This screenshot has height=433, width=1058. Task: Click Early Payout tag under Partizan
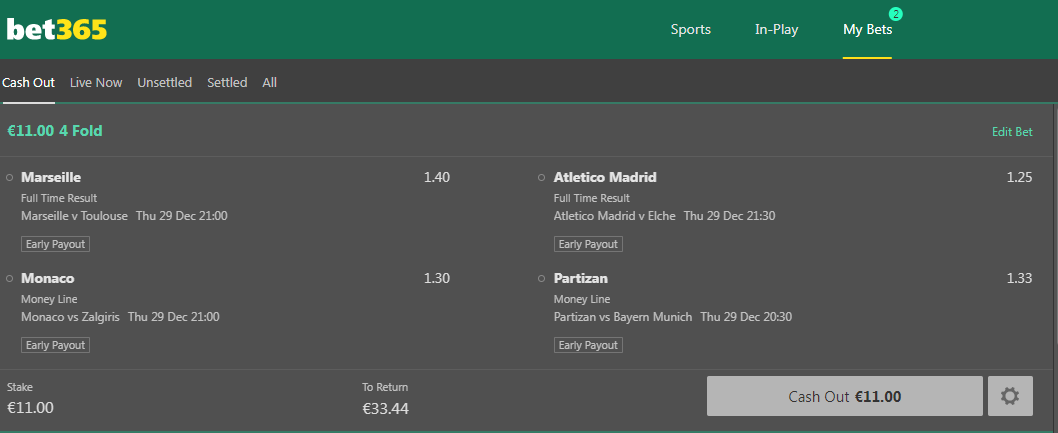coord(588,345)
